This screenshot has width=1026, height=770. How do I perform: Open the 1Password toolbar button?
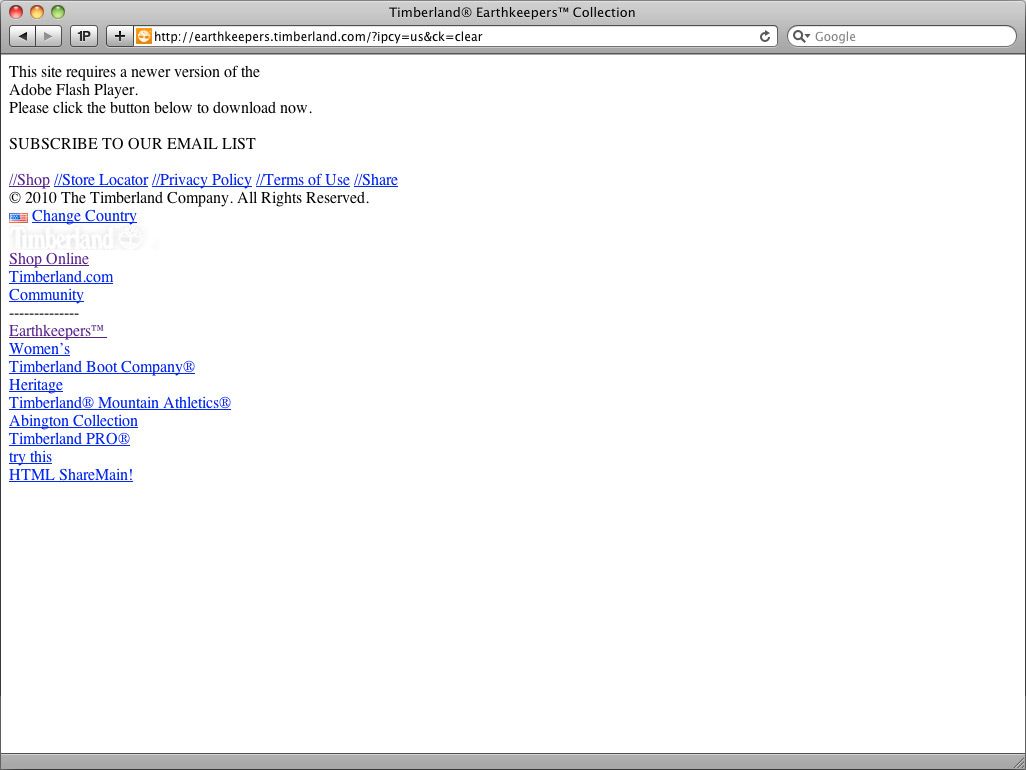[84, 36]
